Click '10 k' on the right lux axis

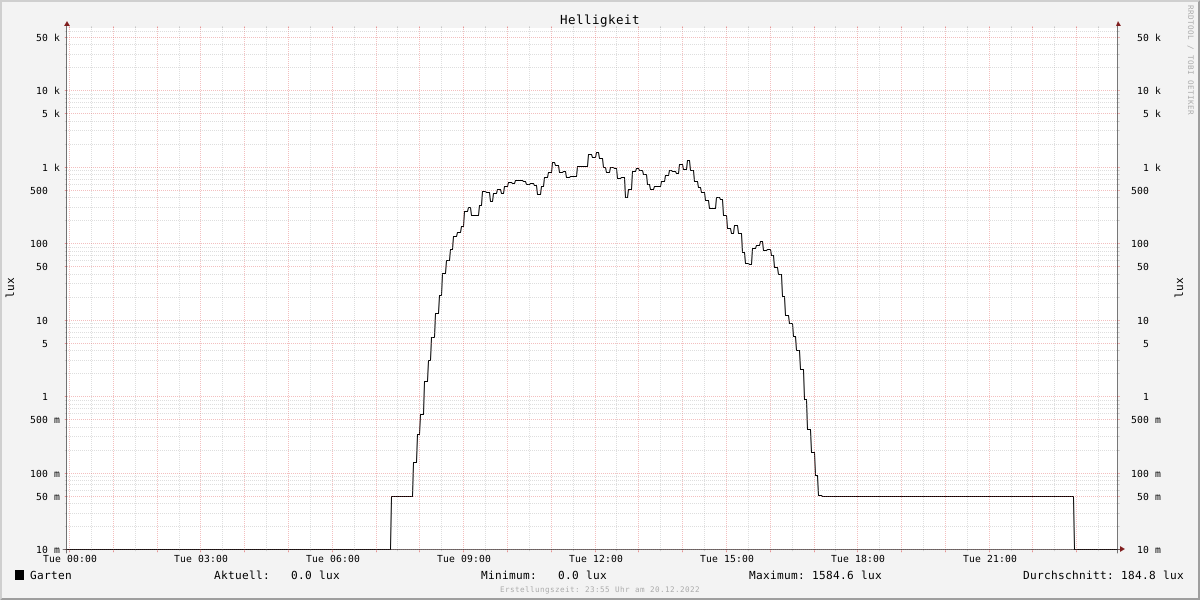tap(1149, 91)
